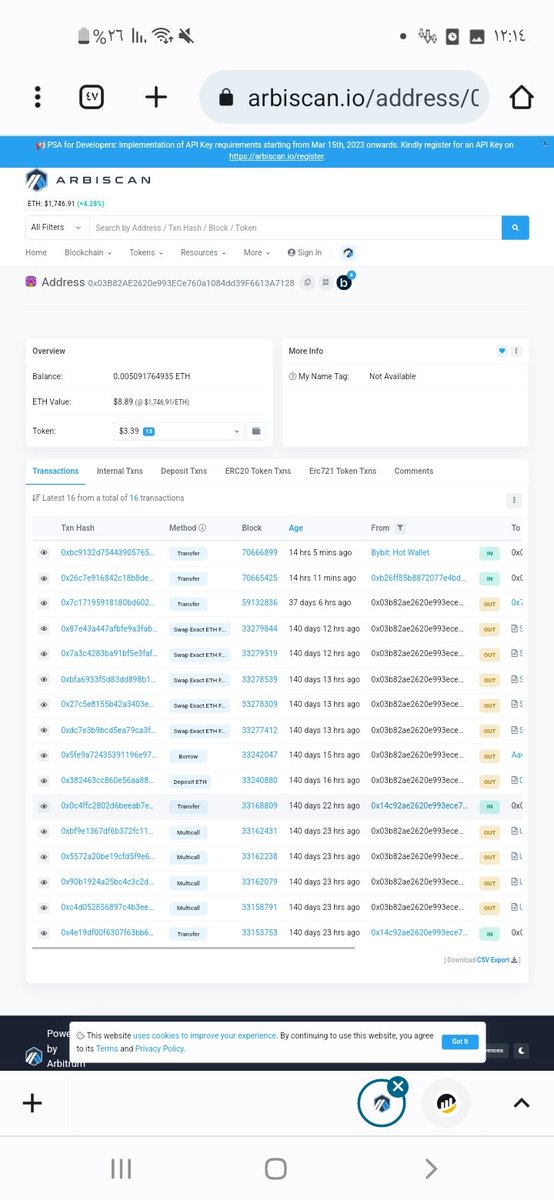The width and height of the screenshot is (554, 1200).
Task: Switch to the Deposit Txns tab
Action: coord(184,471)
